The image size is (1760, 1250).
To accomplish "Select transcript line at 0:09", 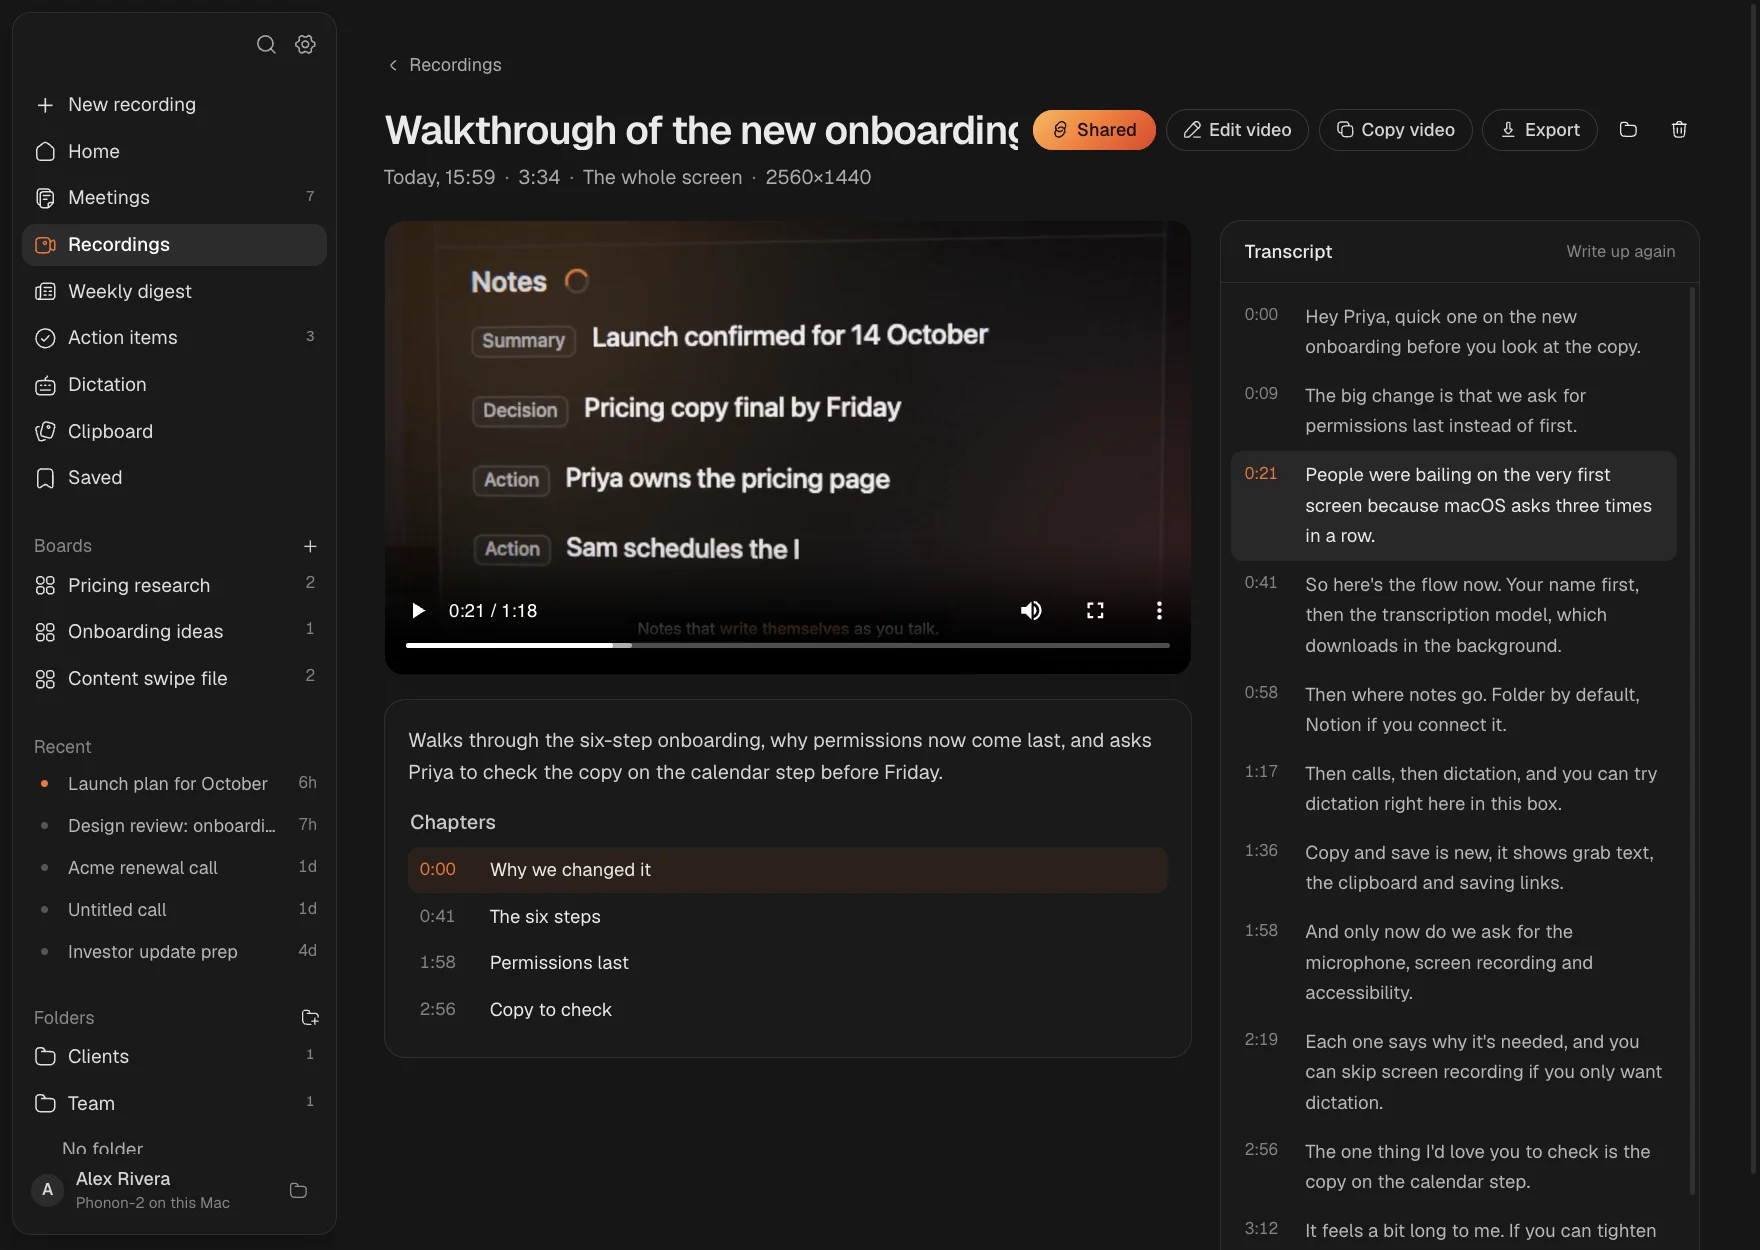I will point(1454,411).
